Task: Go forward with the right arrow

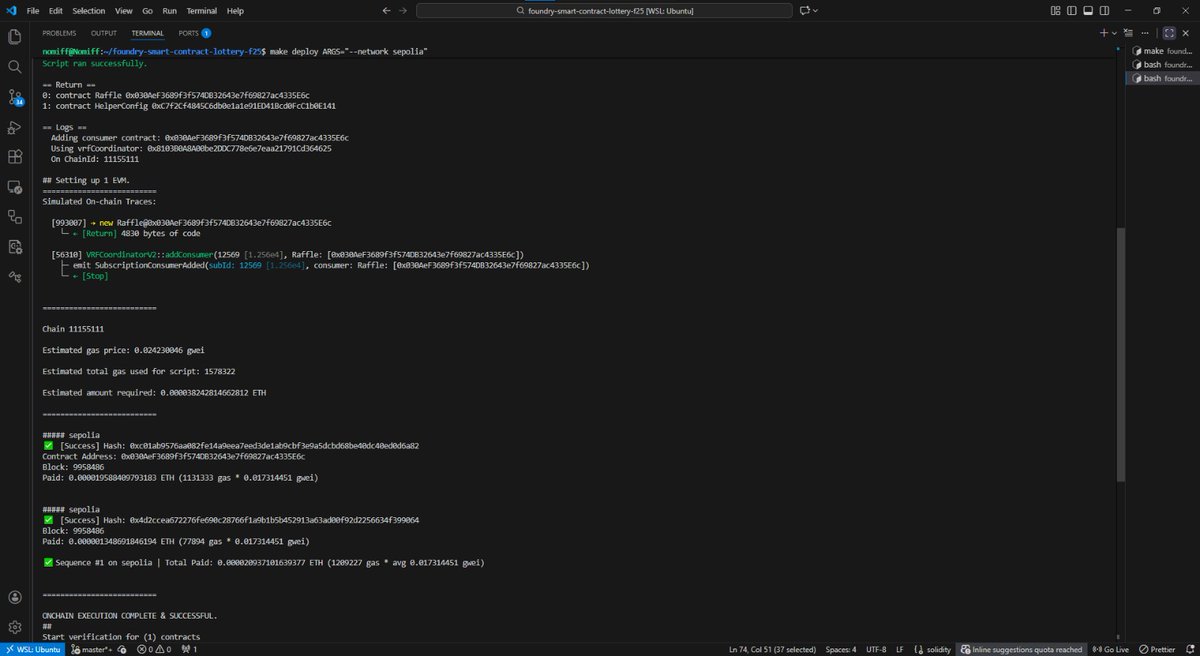Action: [x=405, y=10]
